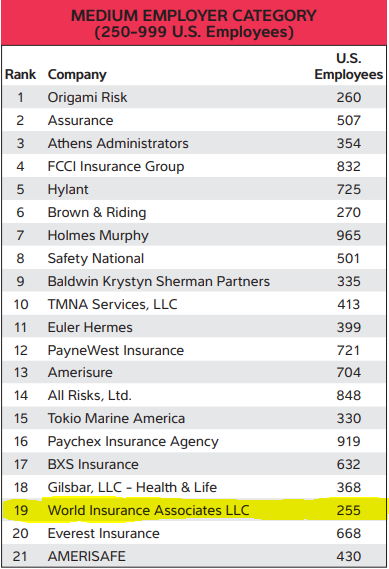Select Everest Insurance employee count 668
The width and height of the screenshot is (389, 569).
pos(348,533)
